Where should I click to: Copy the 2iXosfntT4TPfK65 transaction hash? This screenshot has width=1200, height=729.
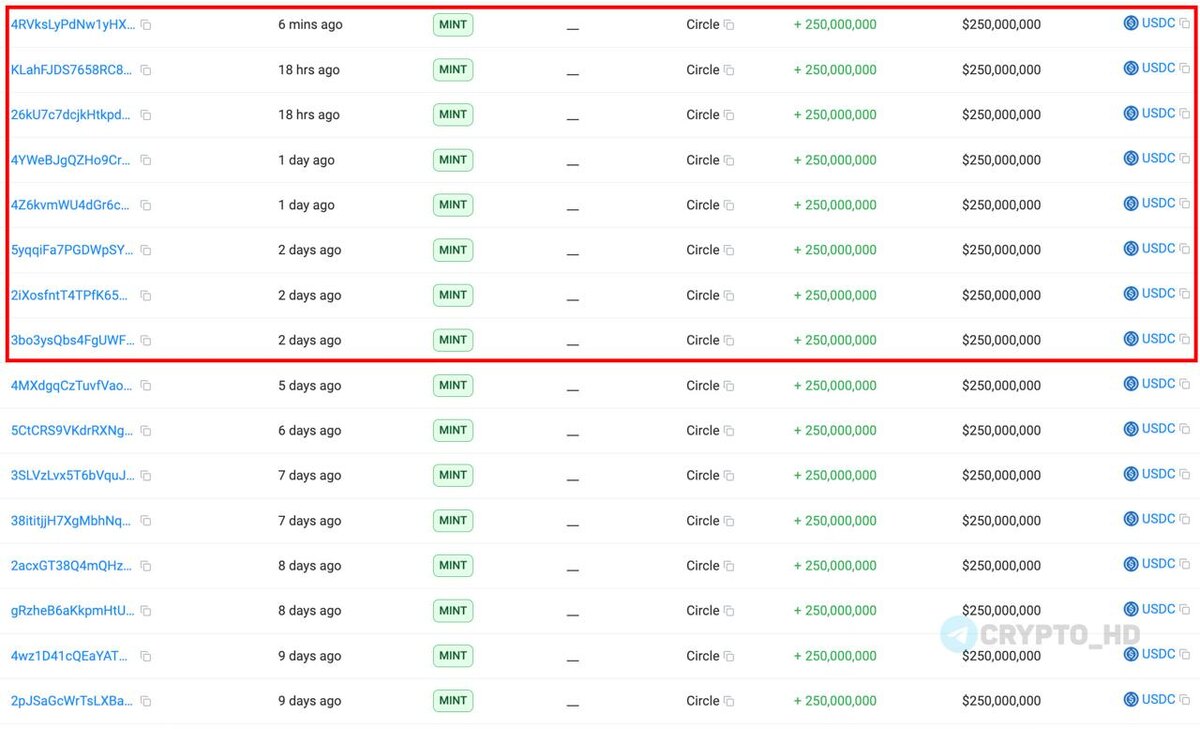point(146,295)
